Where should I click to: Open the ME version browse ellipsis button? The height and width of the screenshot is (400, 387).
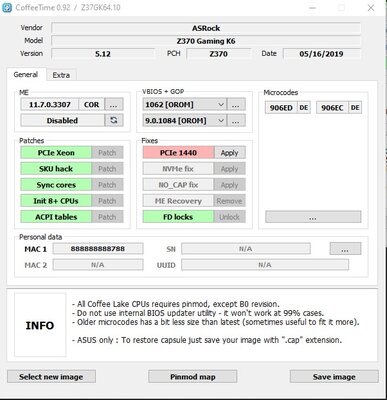point(114,105)
